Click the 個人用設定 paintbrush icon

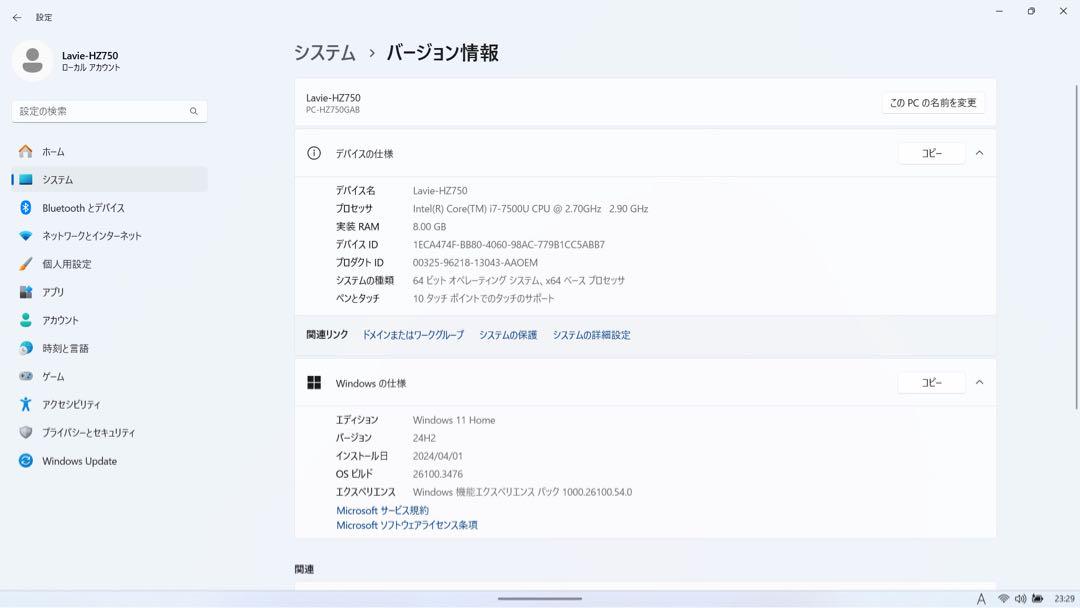point(25,264)
